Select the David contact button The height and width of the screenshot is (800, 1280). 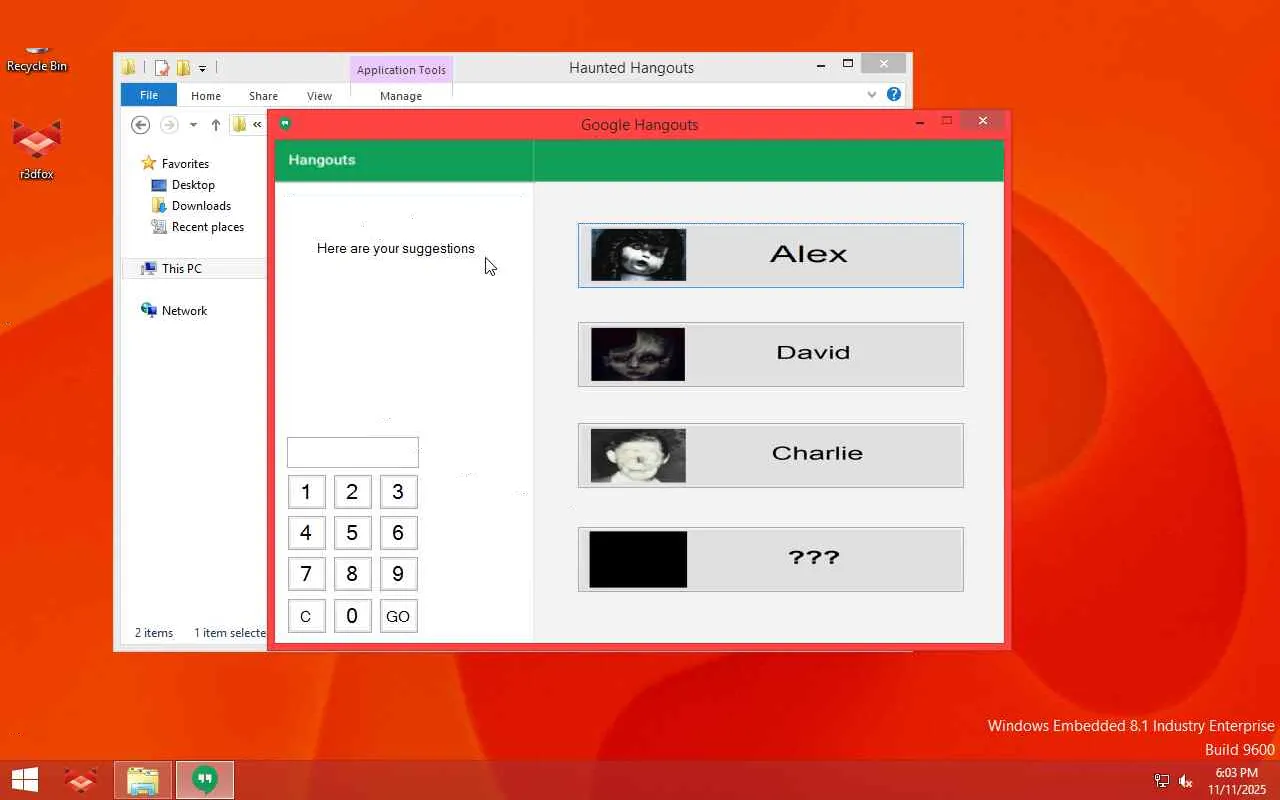pyautogui.click(x=771, y=354)
